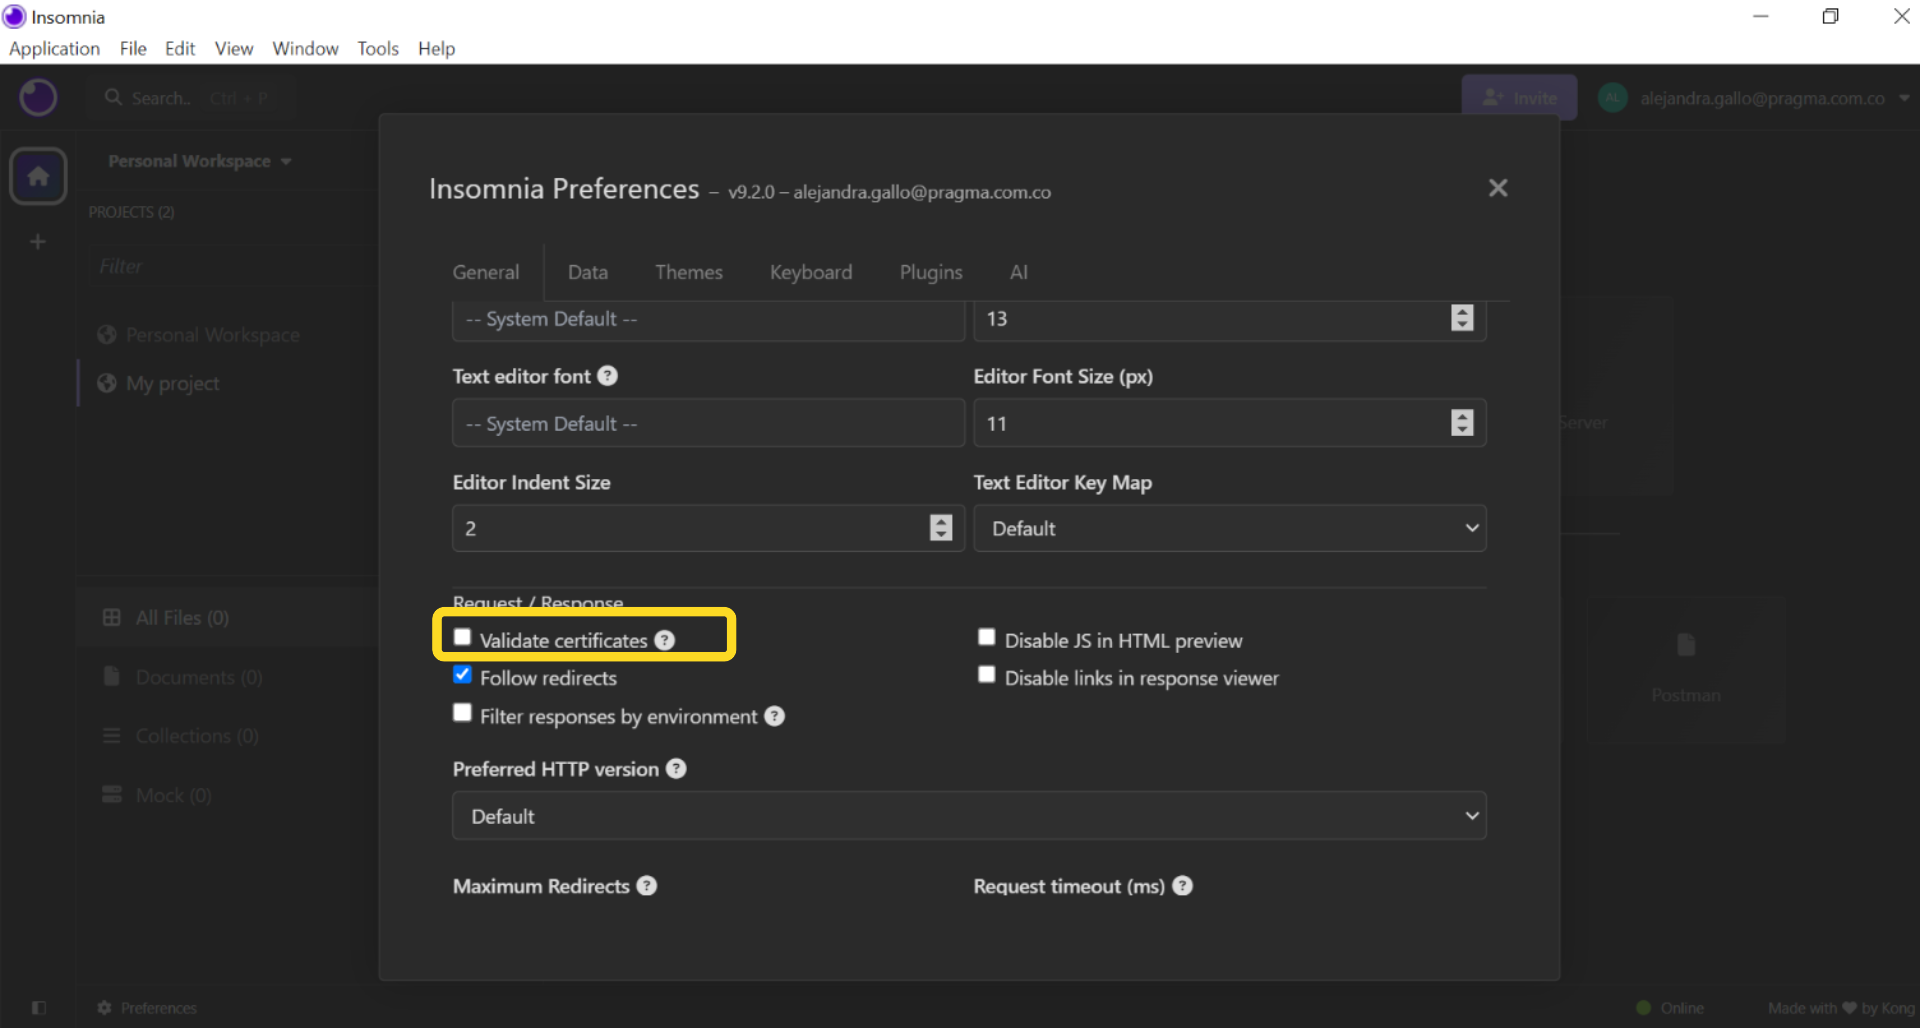Switch to the General tab

(x=486, y=272)
